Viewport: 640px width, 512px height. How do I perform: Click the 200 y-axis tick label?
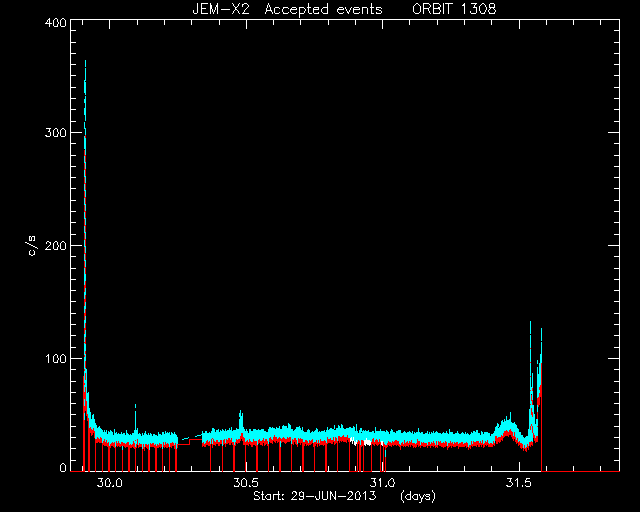click(56, 246)
